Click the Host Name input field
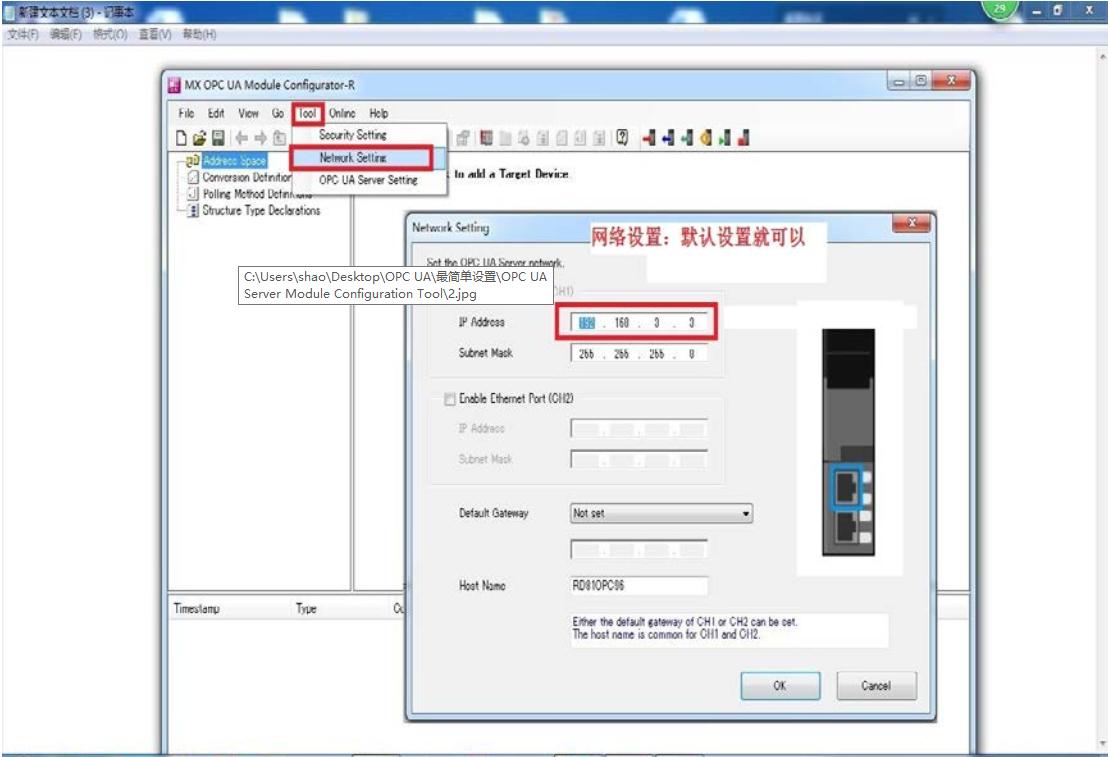The image size is (1108, 757). pos(638,586)
